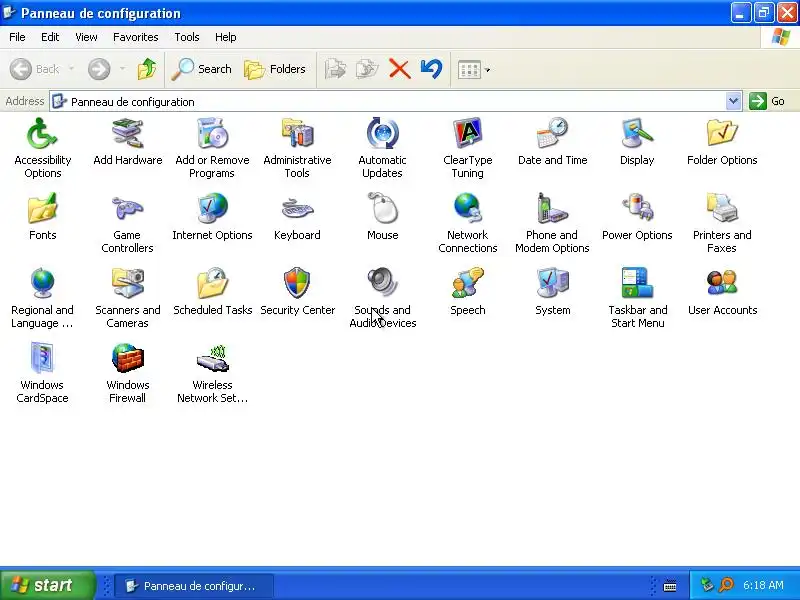Open the Favorites menu
This screenshot has height=600, width=800.
click(x=136, y=37)
